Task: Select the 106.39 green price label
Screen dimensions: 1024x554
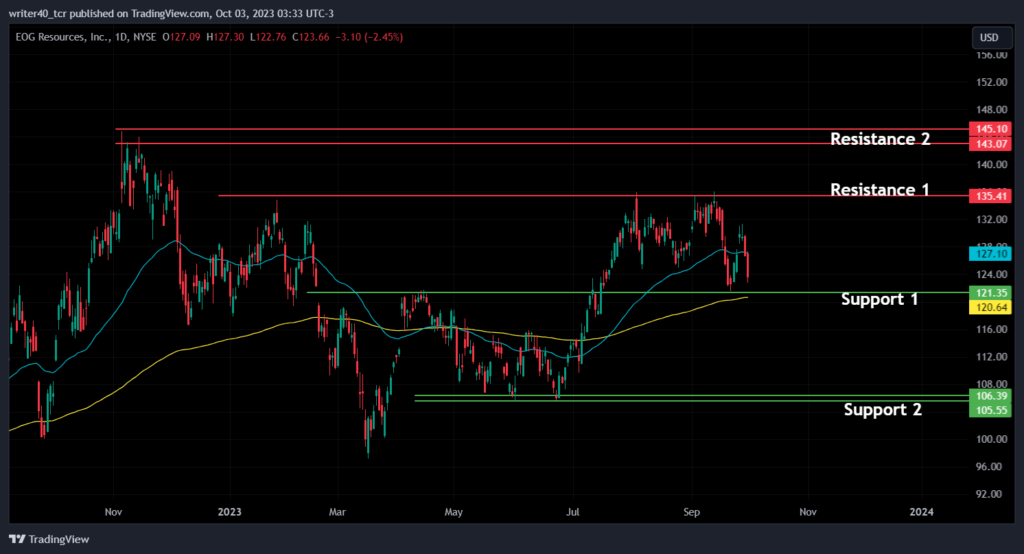Action: coord(990,396)
